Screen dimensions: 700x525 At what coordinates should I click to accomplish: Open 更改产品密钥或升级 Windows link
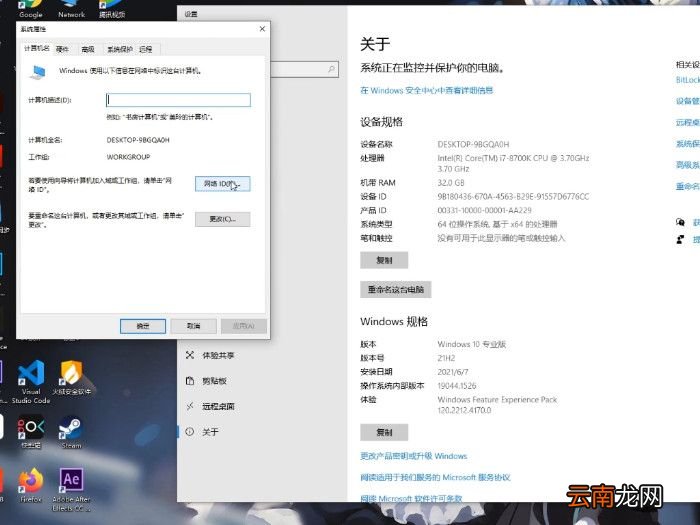tap(413, 456)
